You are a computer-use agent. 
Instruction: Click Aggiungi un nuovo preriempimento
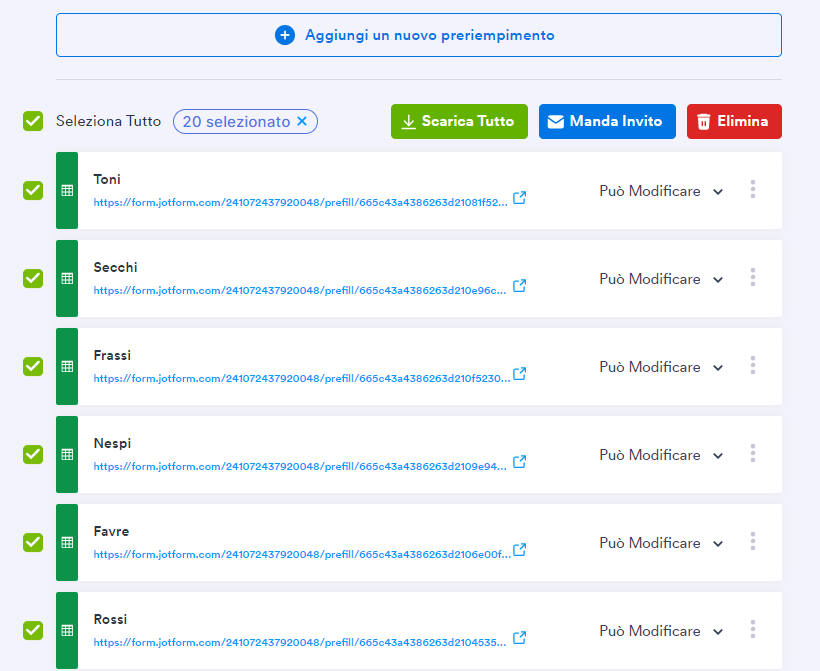coord(418,35)
